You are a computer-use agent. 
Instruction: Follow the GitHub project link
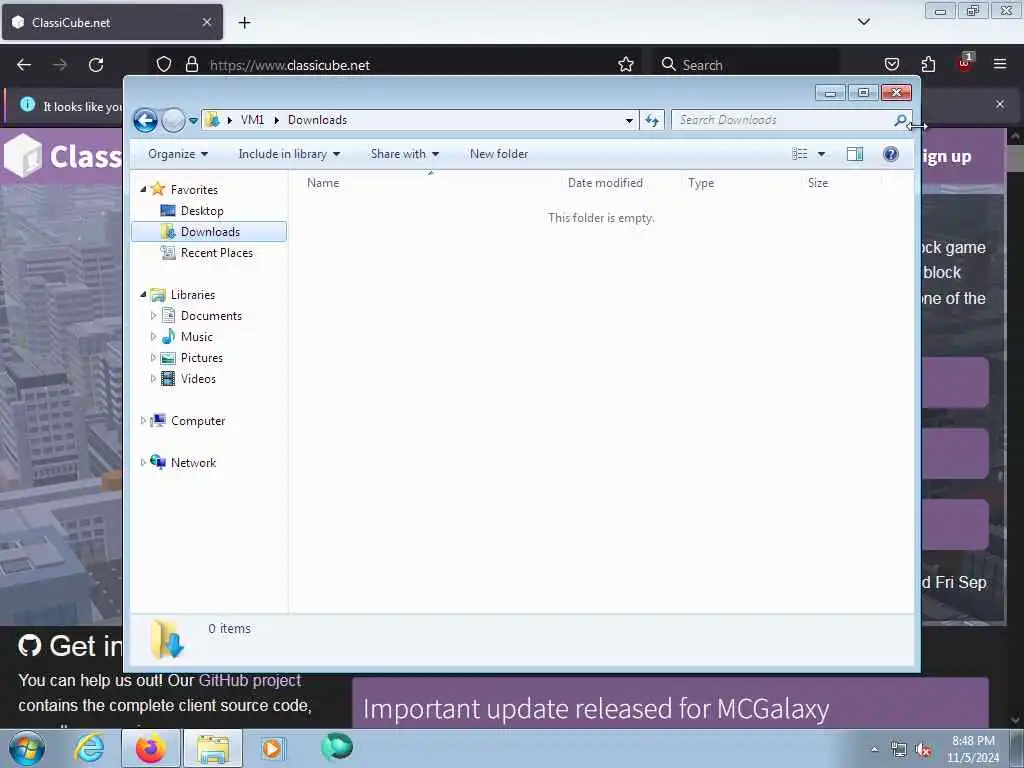click(x=249, y=680)
